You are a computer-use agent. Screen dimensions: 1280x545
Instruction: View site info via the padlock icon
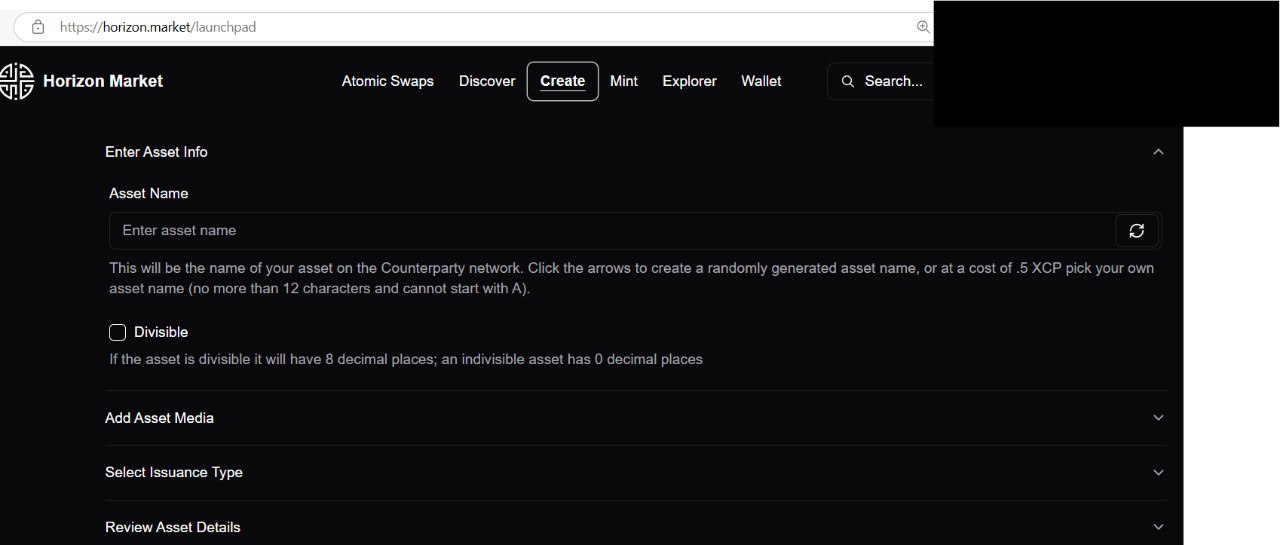[x=38, y=27]
